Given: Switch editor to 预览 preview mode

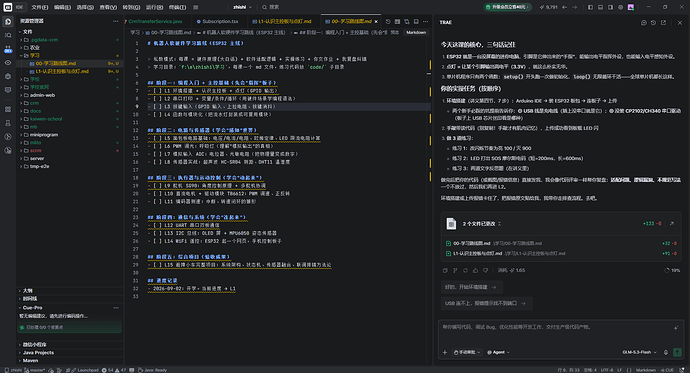Looking at the screenshot, I should [395, 33].
